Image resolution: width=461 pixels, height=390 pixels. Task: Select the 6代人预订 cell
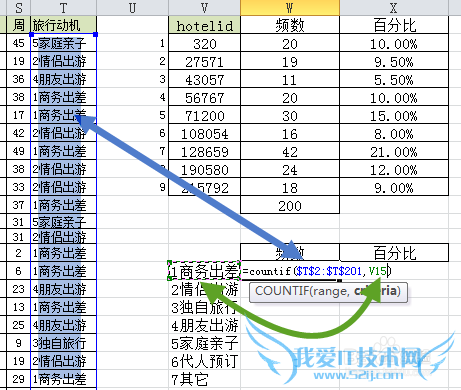(x=204, y=361)
